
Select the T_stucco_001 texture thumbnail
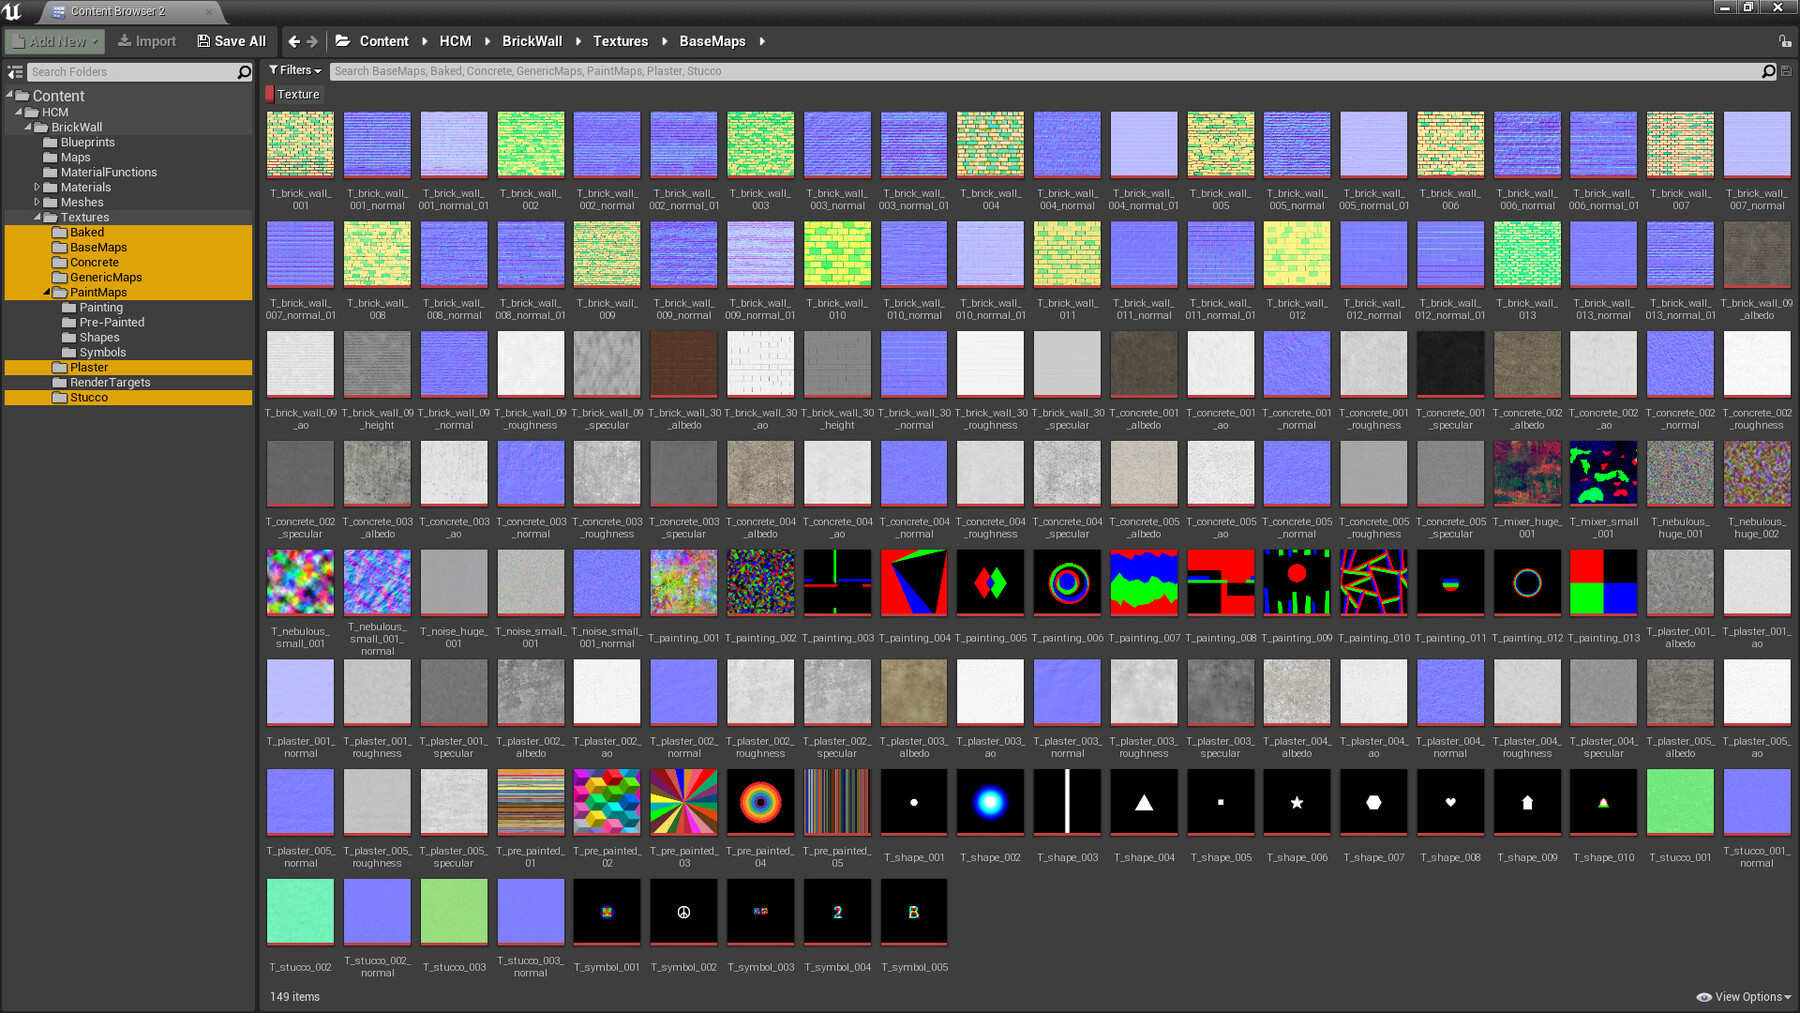click(1680, 802)
